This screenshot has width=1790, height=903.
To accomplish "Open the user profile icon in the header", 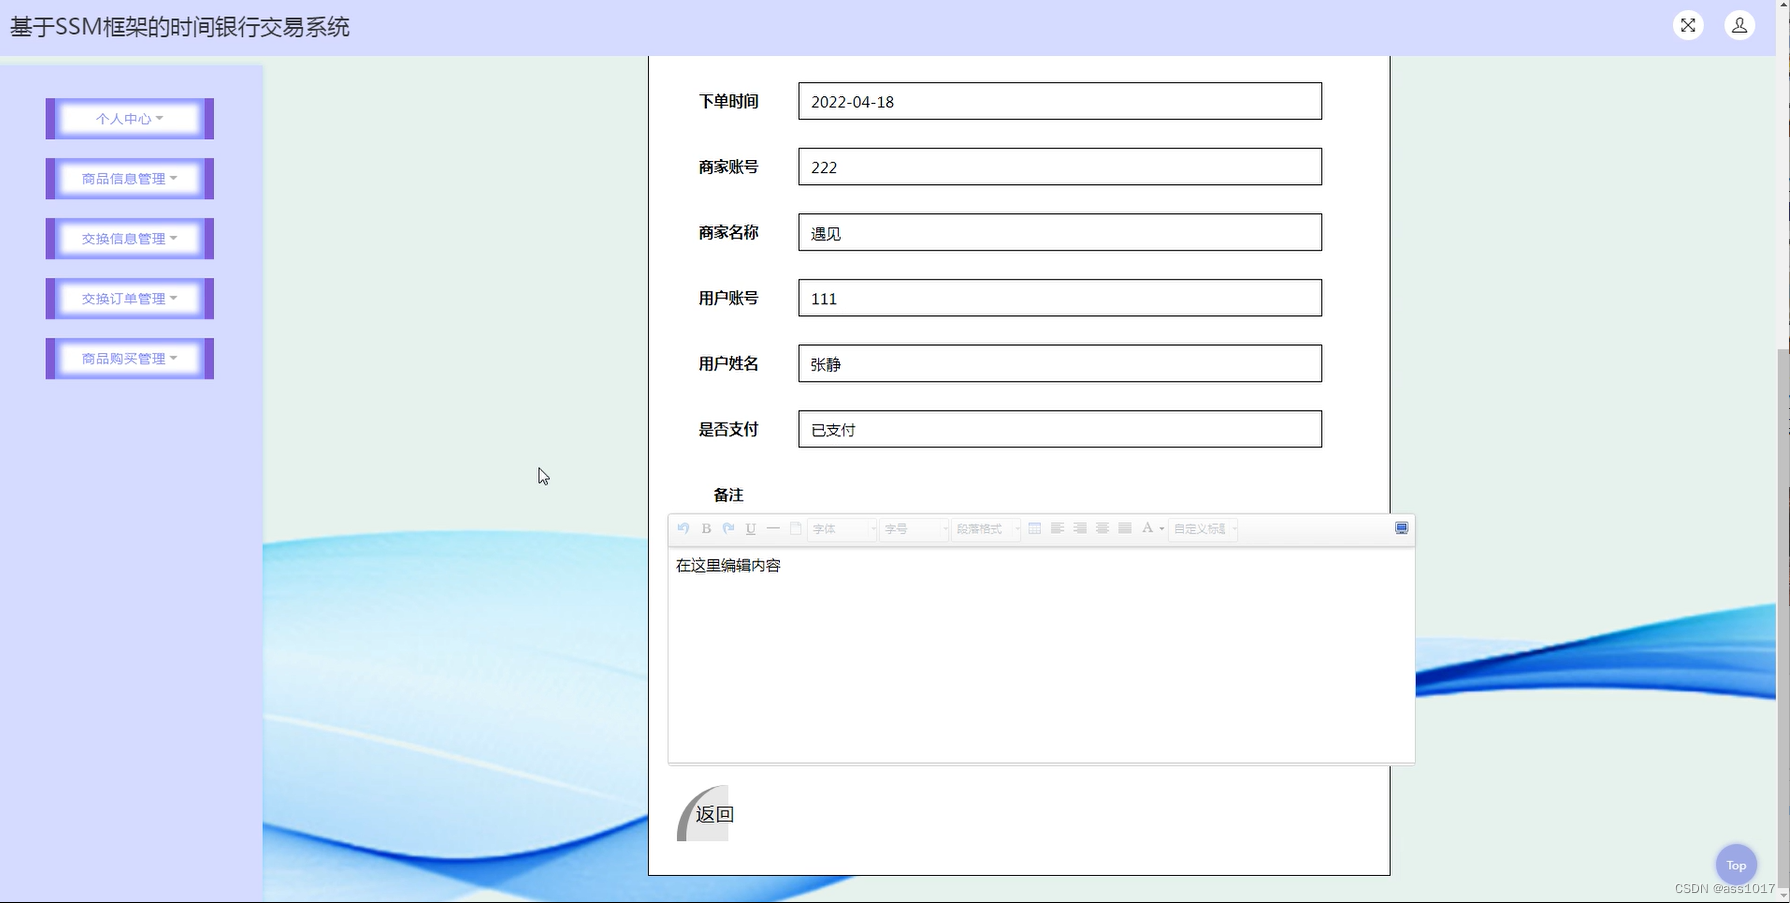I will [x=1739, y=25].
